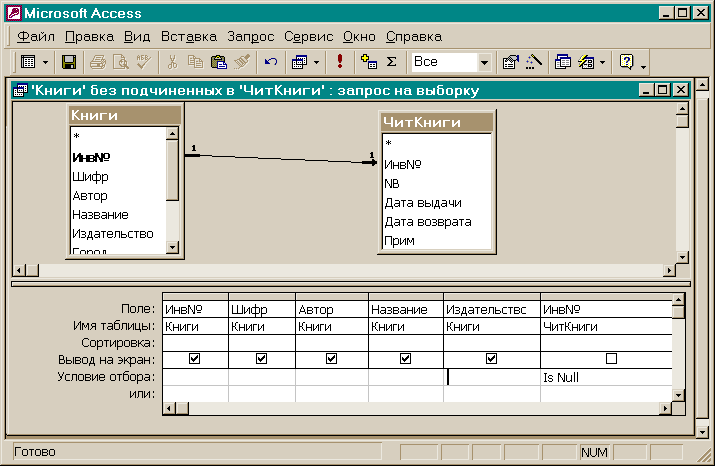The width and height of the screenshot is (715, 466).
Task: Select Дата возврата field in ЧитКниги
Action: pyautogui.click(x=428, y=222)
